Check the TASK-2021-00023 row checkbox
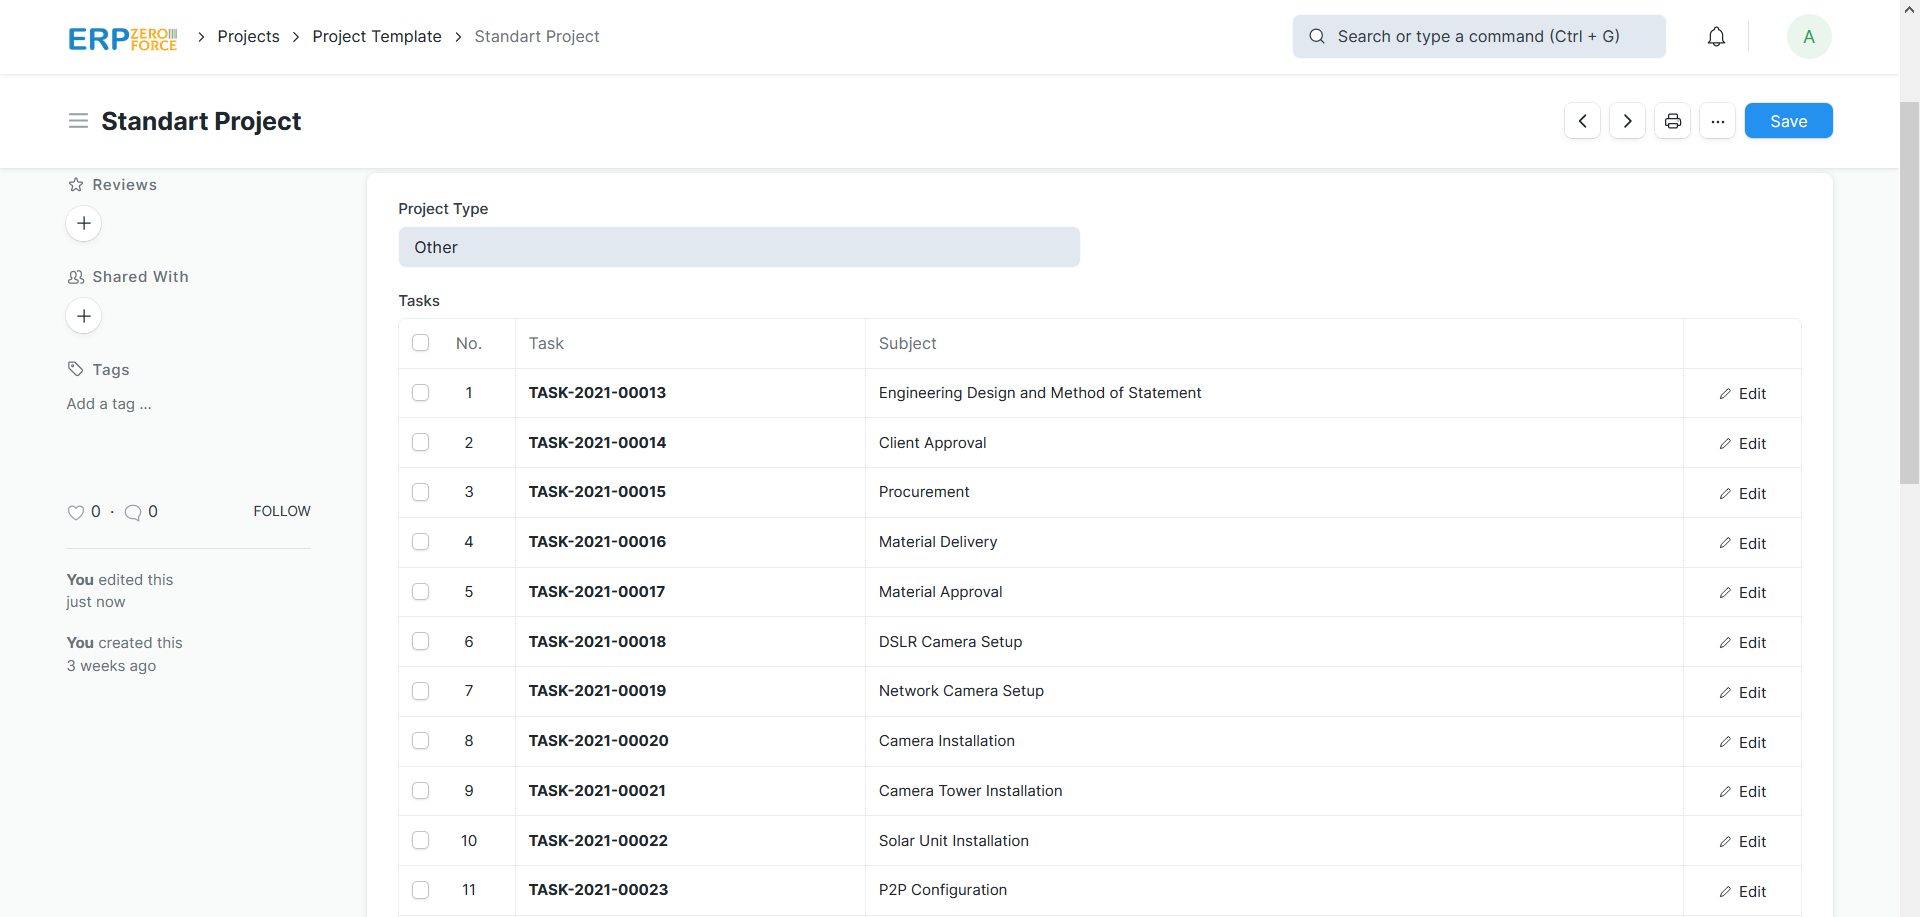1920x917 pixels. (x=420, y=890)
